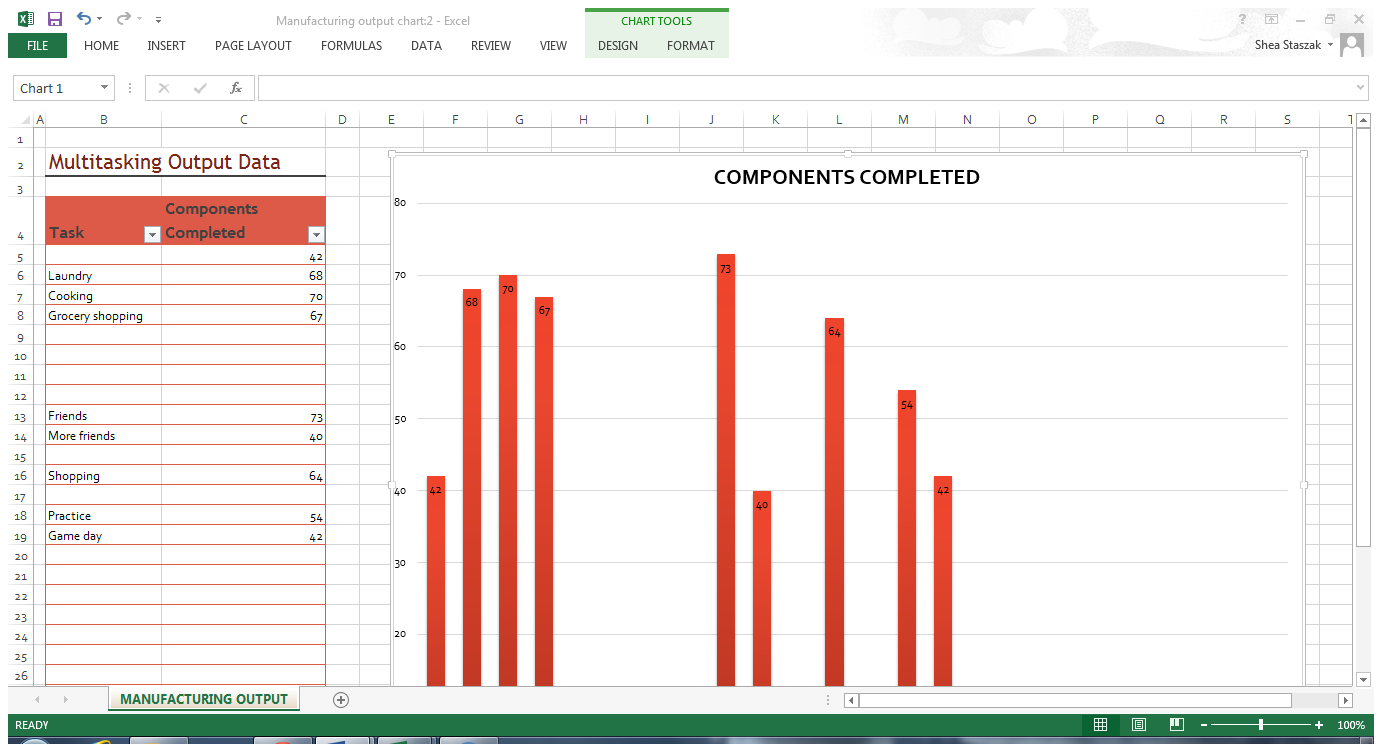Click the Undo arrow icon

click(x=84, y=19)
